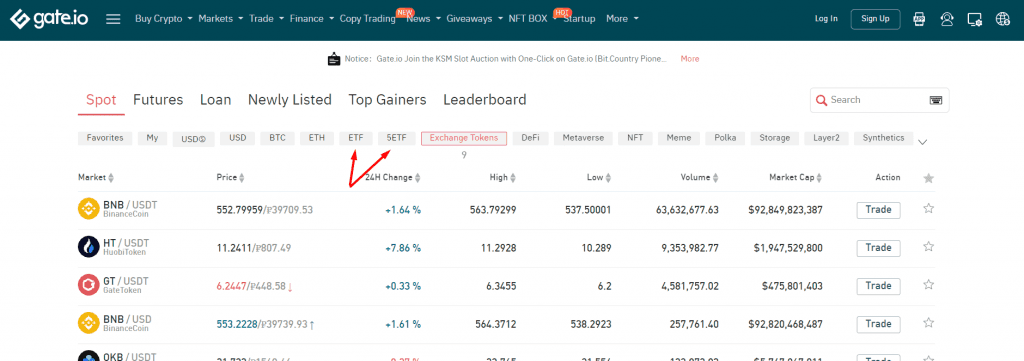Viewport: 1024px width, 361px height.
Task: Select the BTC filter chip
Action: click(x=278, y=138)
